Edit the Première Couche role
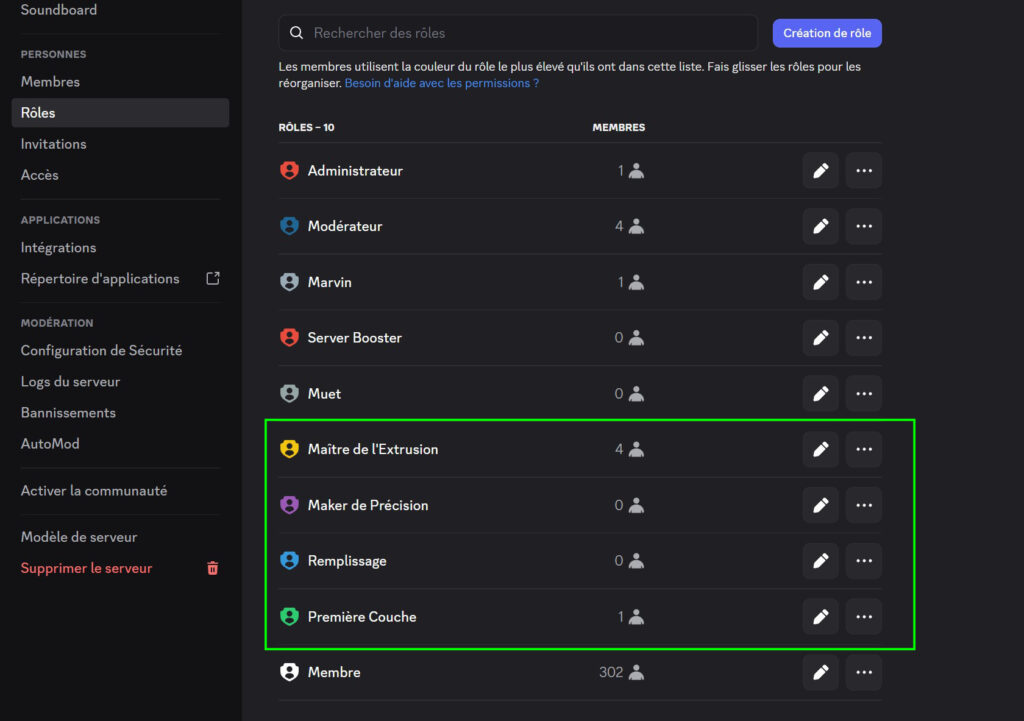The width and height of the screenshot is (1024, 721). pos(820,617)
